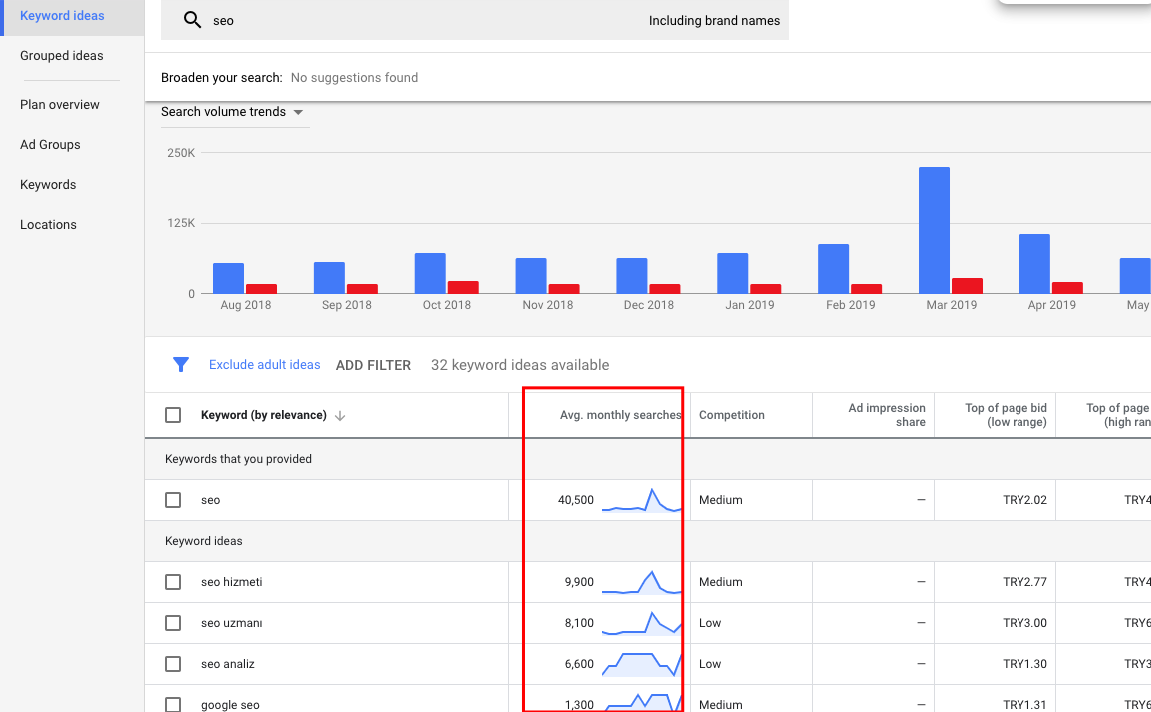Click the google seo keyword text
1151x712 pixels.
coord(230,705)
